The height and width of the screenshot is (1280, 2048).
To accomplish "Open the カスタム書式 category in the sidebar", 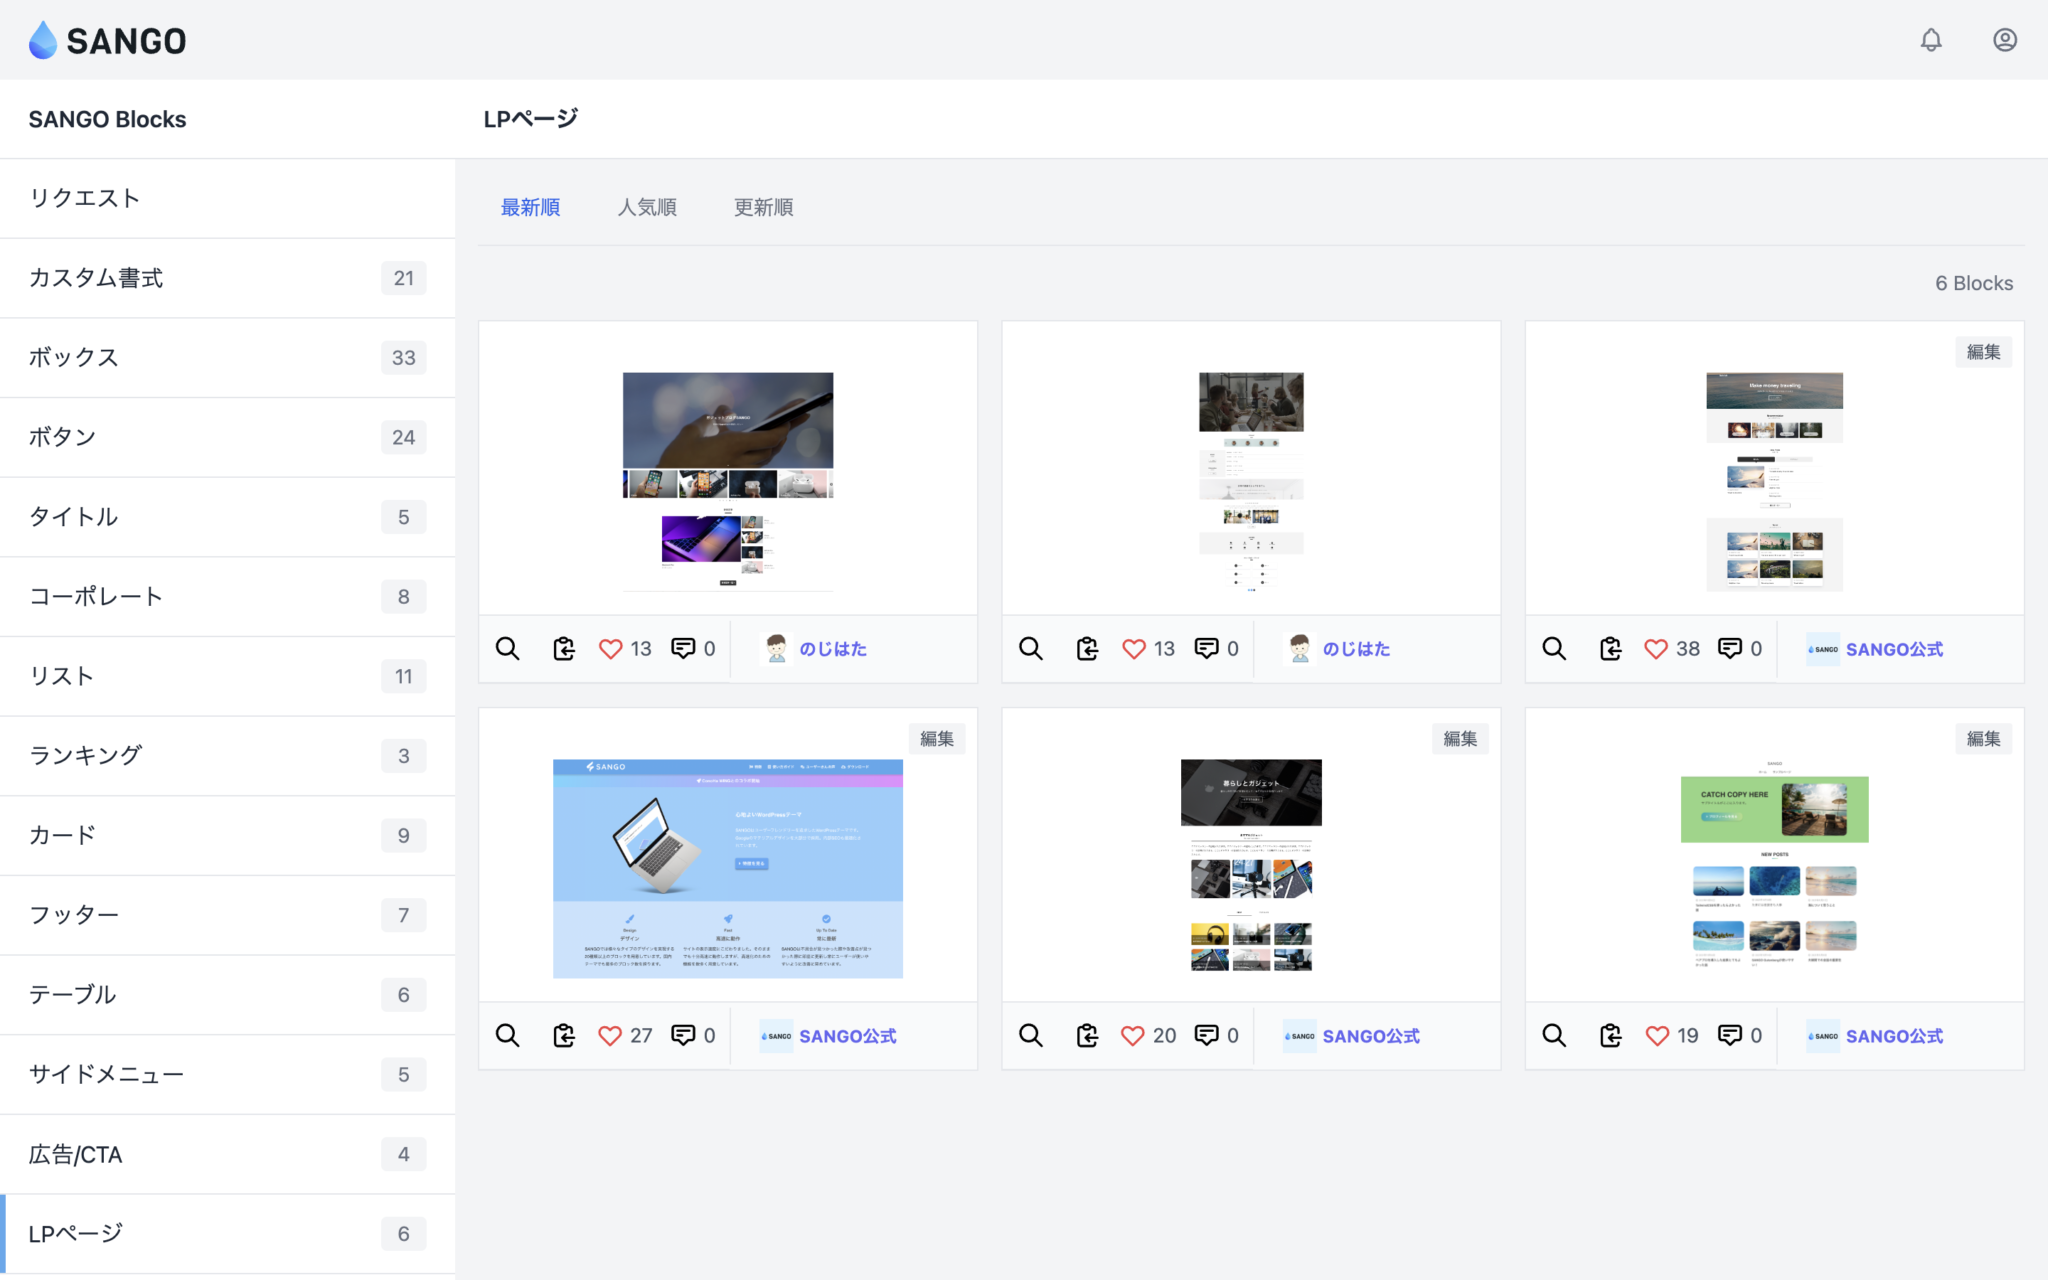I will pos(97,278).
